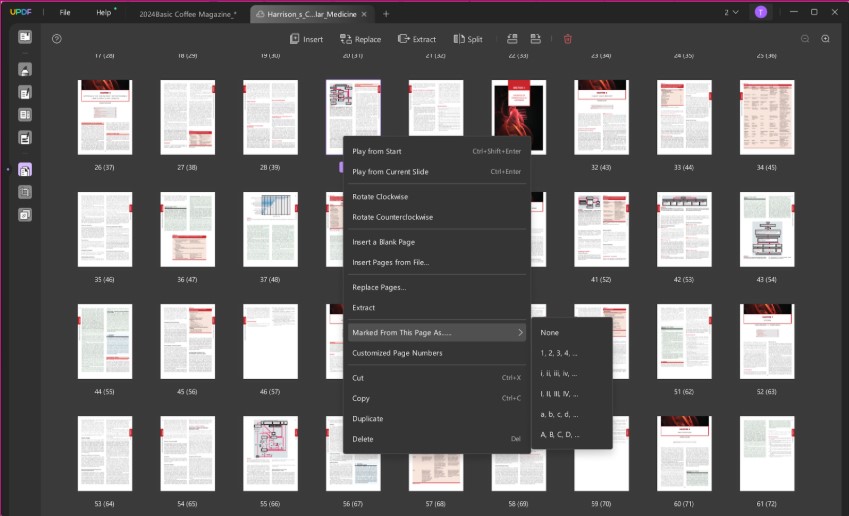Screen dimensions: 849x516
Task: Click the red Delete trash icon
Action: click(568, 39)
